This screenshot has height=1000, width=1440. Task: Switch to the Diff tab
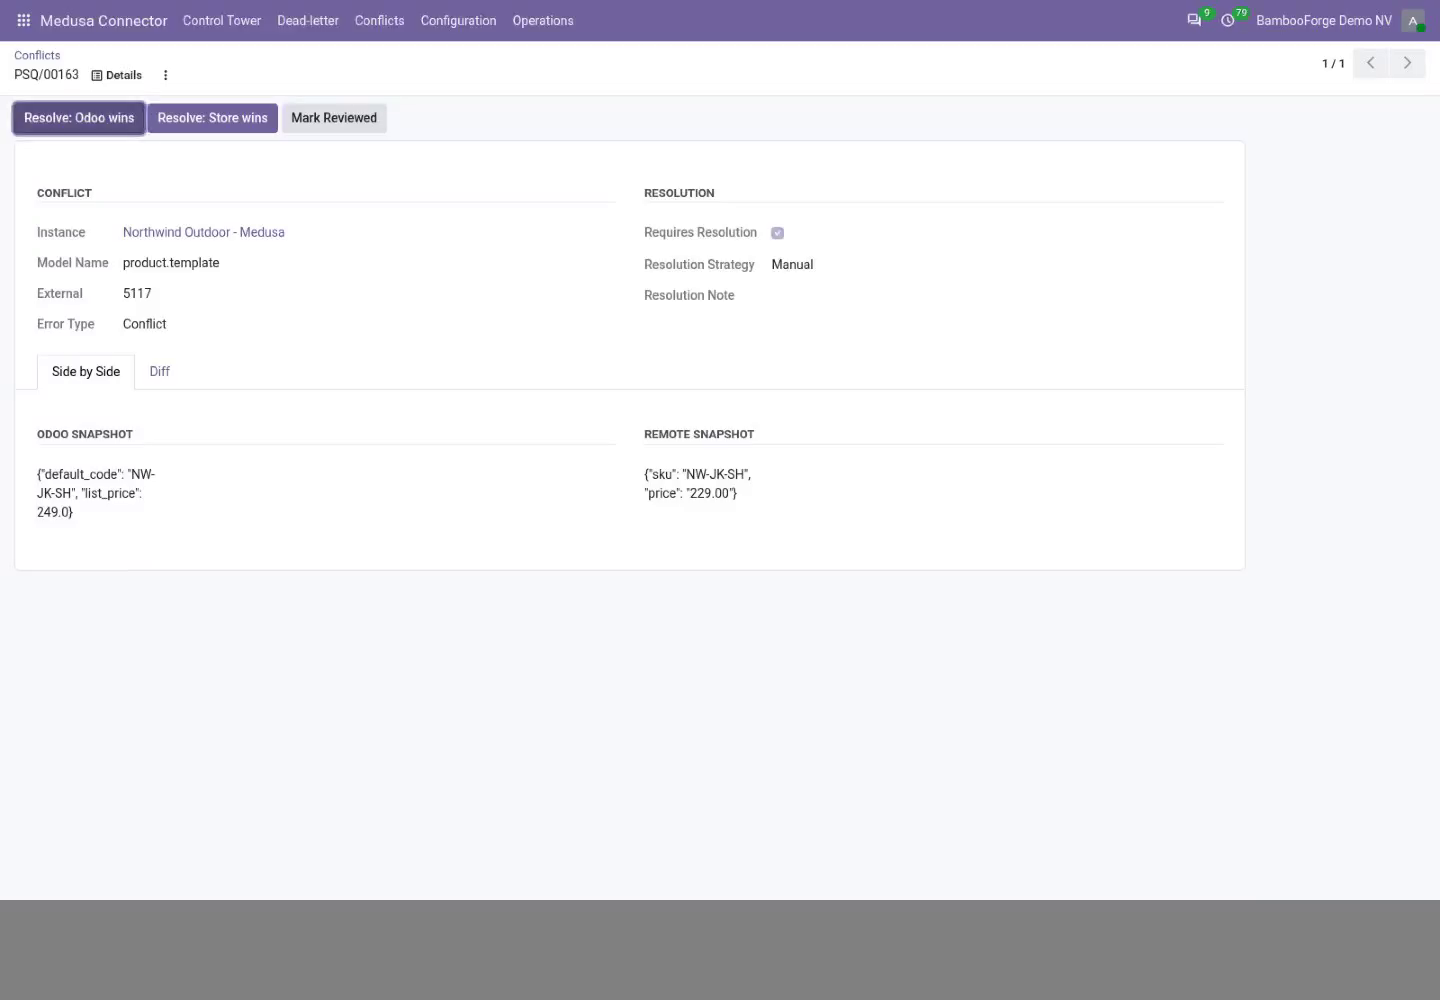coord(160,371)
